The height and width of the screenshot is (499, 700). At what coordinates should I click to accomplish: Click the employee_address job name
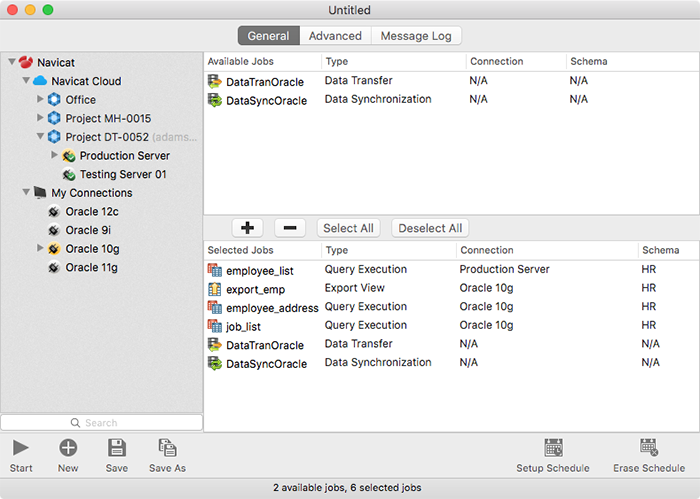272,308
